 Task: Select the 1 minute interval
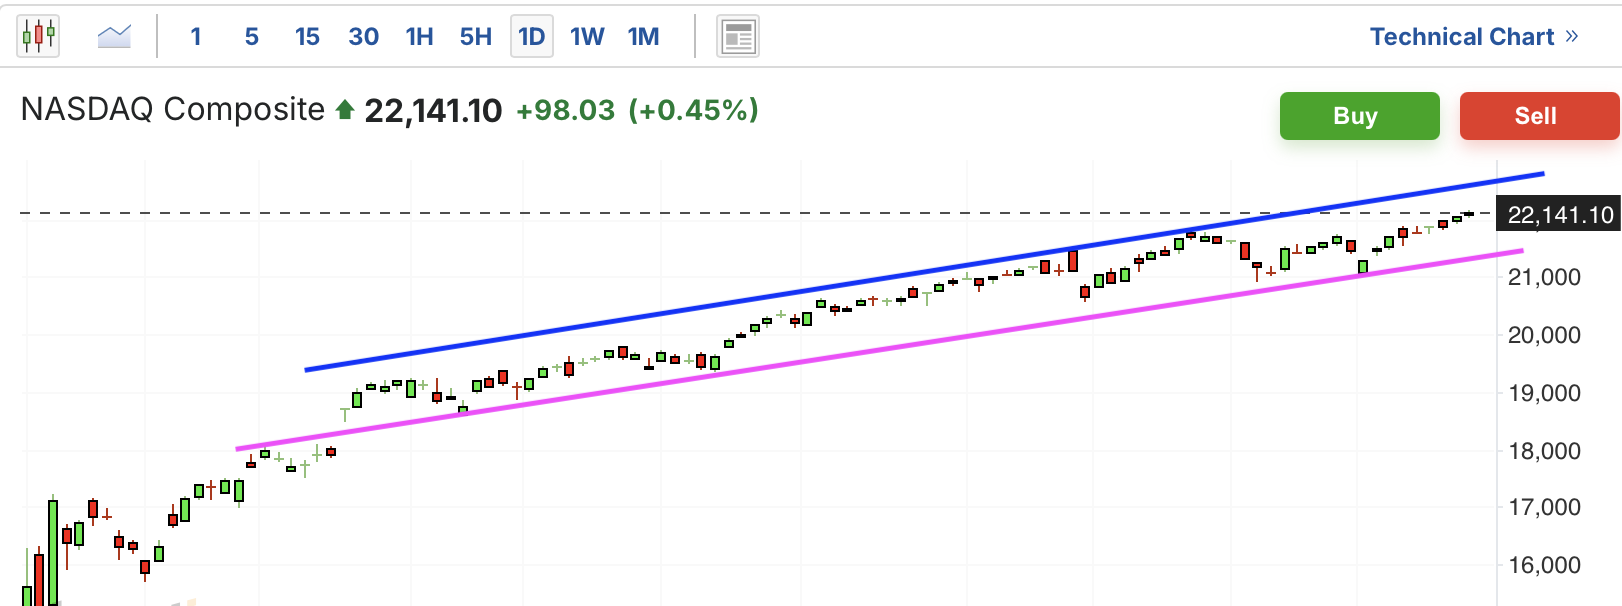point(196,37)
